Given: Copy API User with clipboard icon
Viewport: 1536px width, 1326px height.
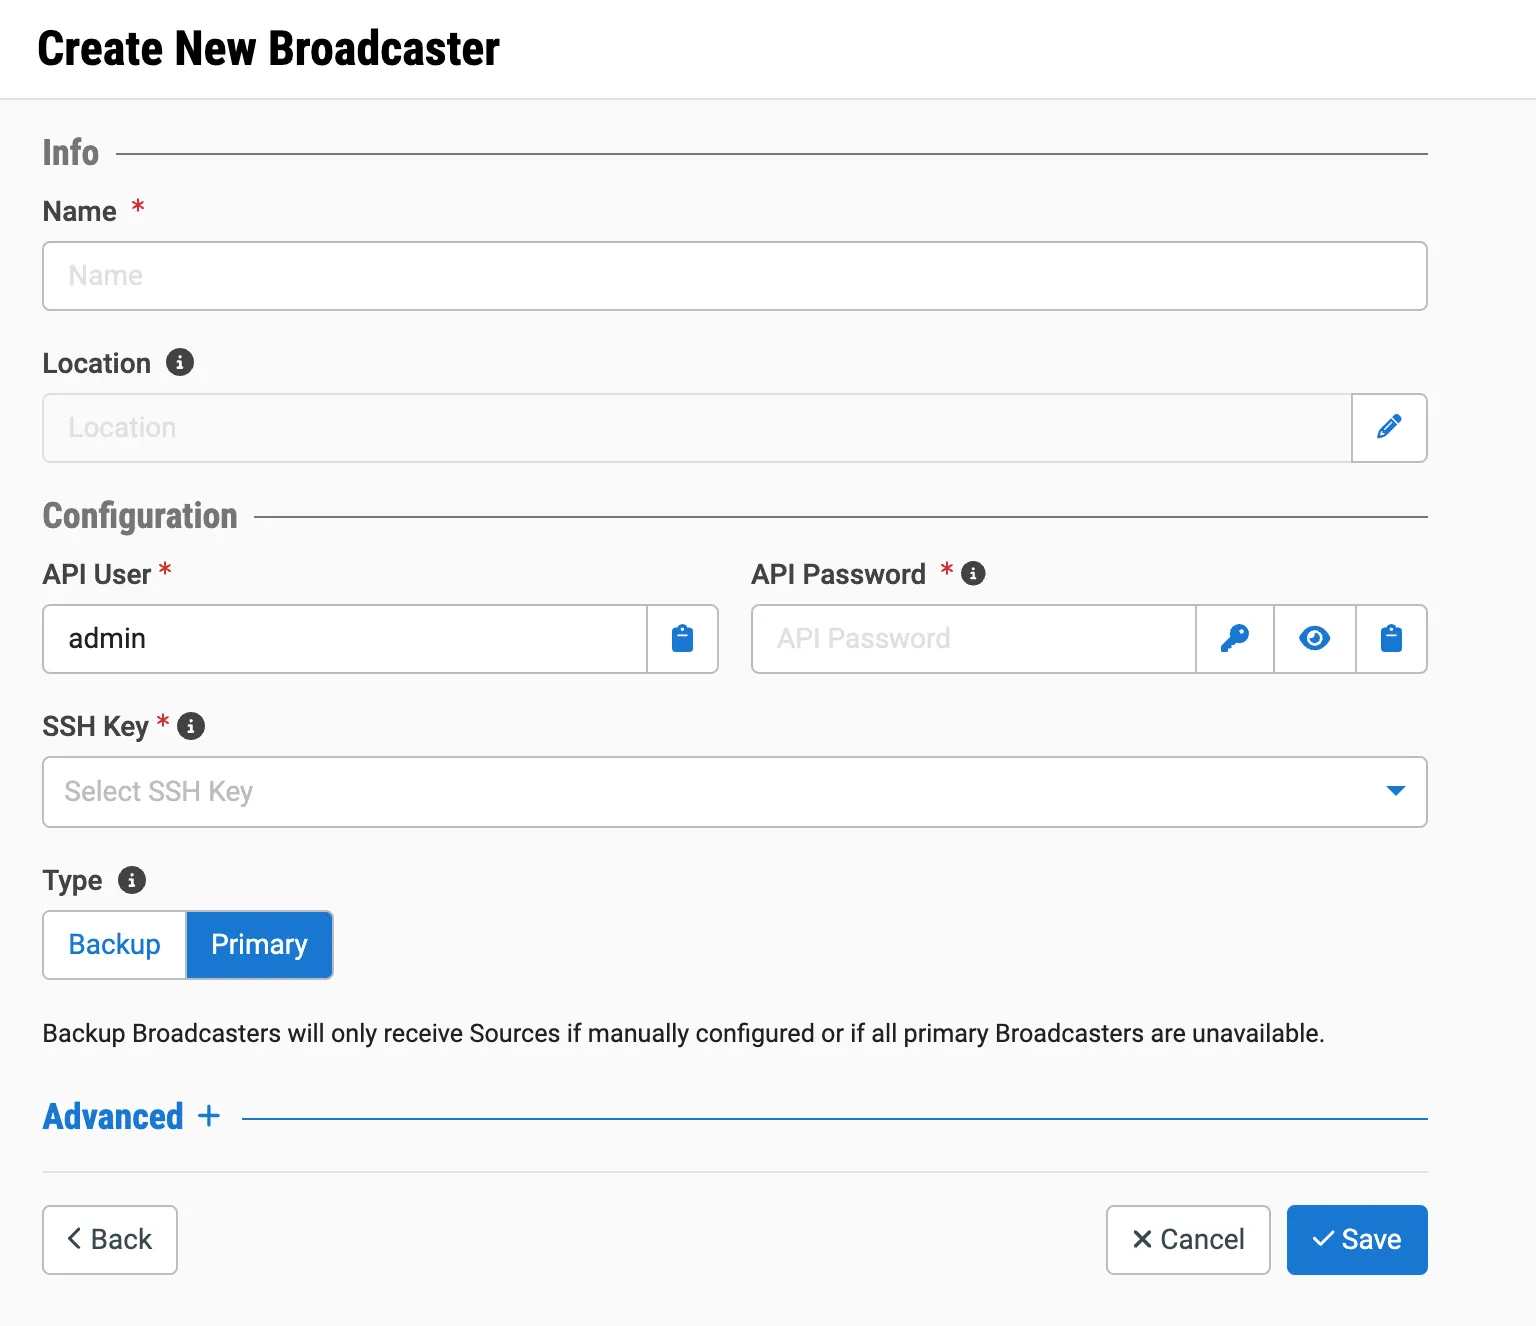Looking at the screenshot, I should coord(683,639).
